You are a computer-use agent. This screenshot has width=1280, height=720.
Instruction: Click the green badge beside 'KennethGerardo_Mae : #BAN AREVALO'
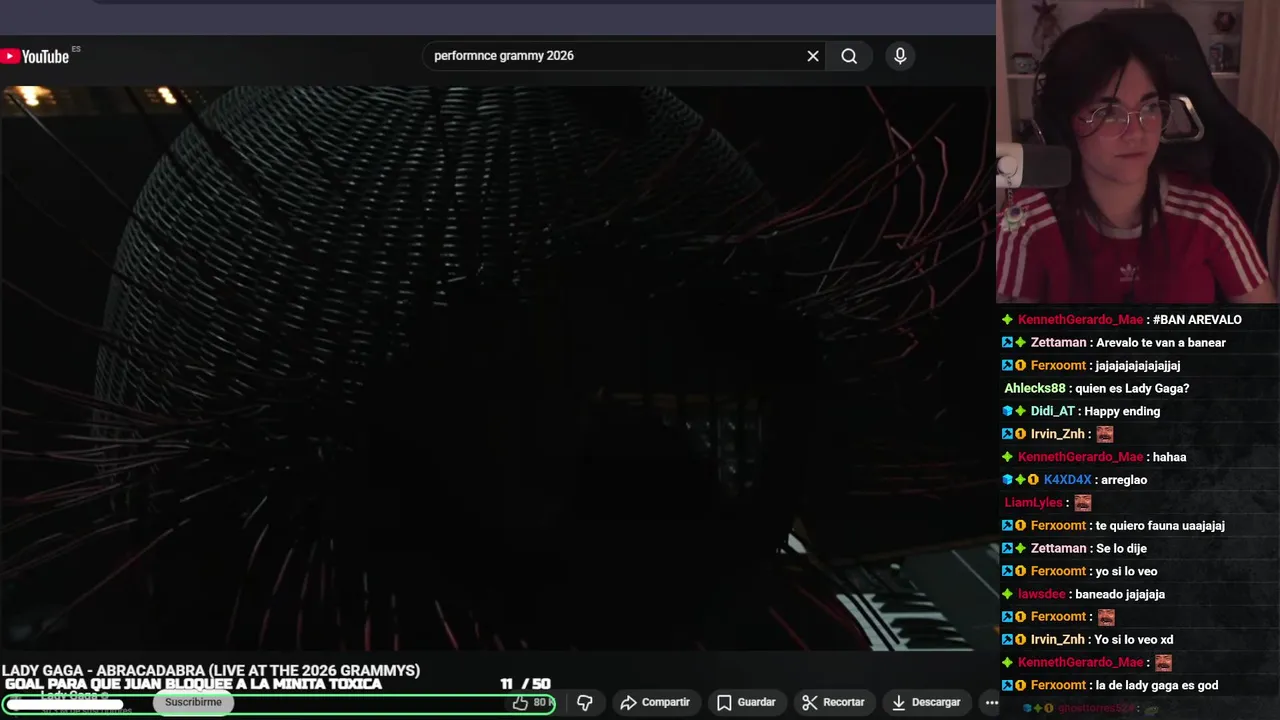1008,320
